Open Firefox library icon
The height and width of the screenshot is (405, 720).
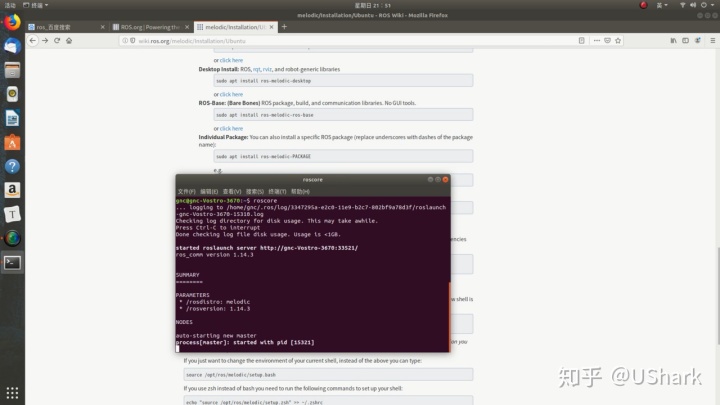pos(673,40)
